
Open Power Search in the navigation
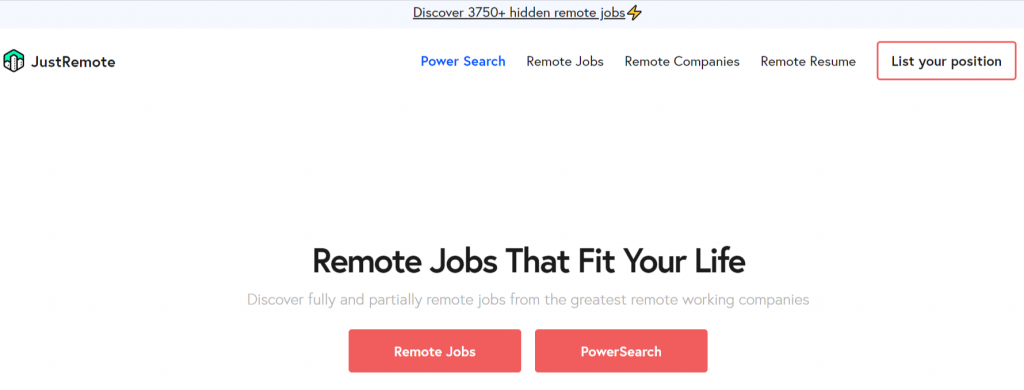(463, 61)
